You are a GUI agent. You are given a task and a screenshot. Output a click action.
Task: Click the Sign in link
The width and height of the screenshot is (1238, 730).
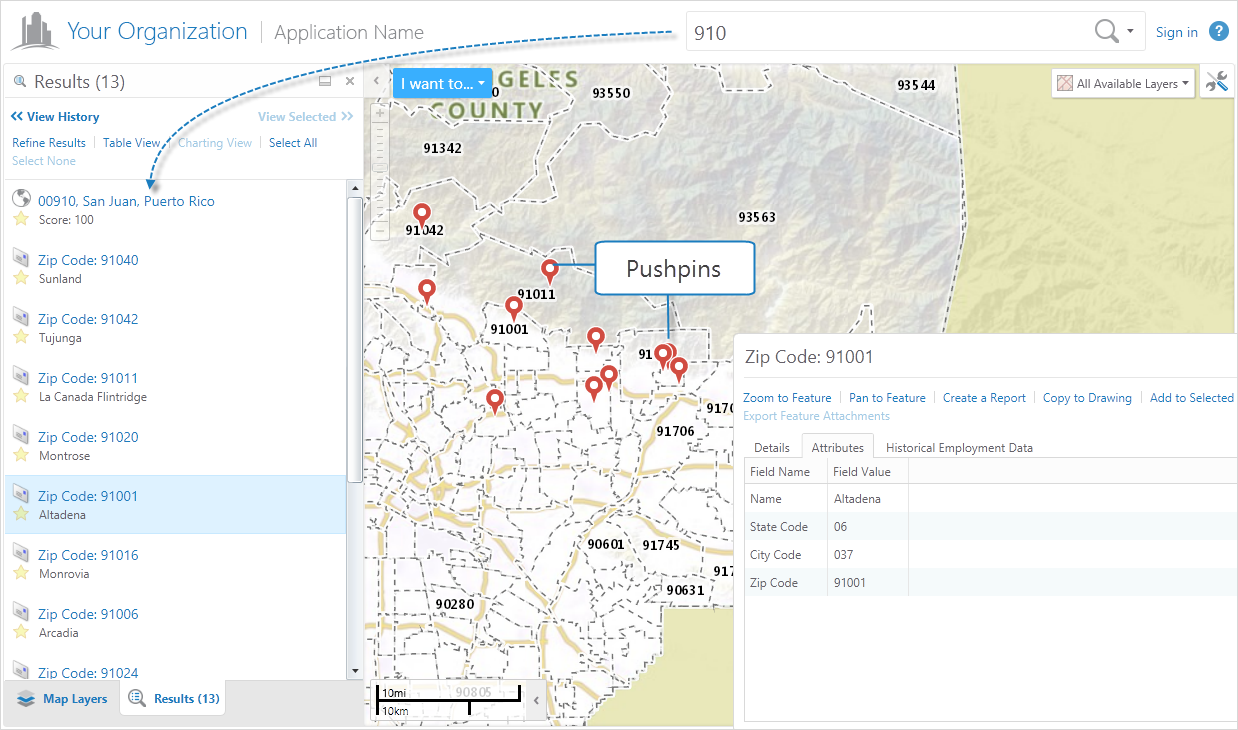pyautogui.click(x=1176, y=32)
